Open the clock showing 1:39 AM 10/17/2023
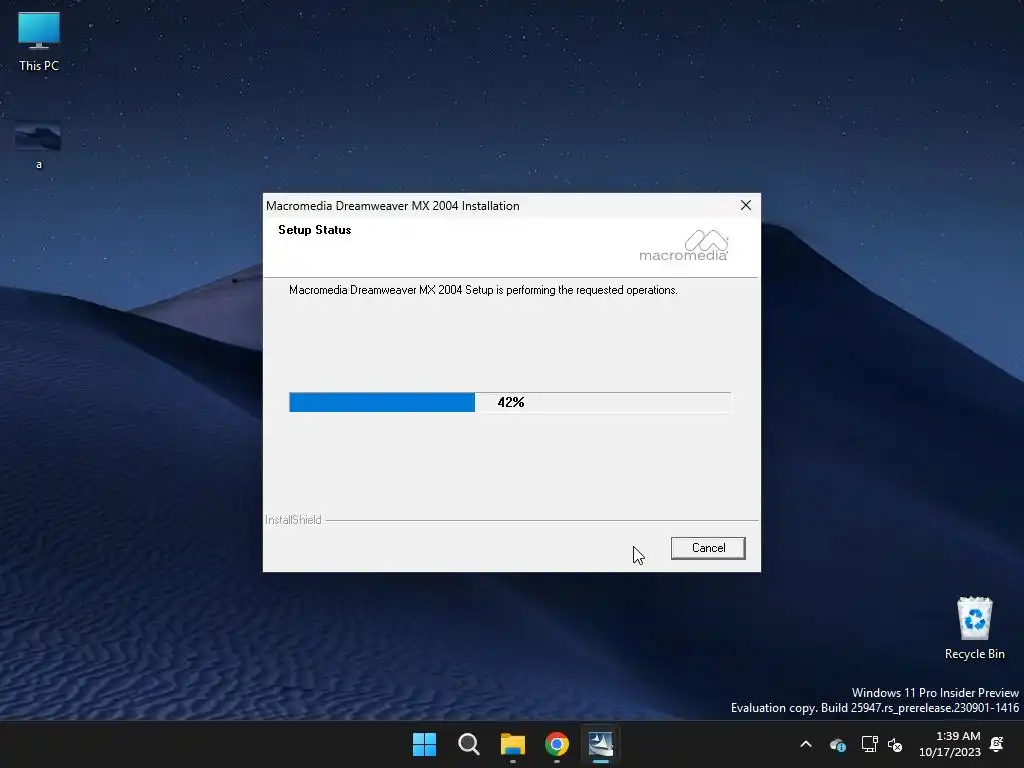This screenshot has height=768, width=1024. 950,744
